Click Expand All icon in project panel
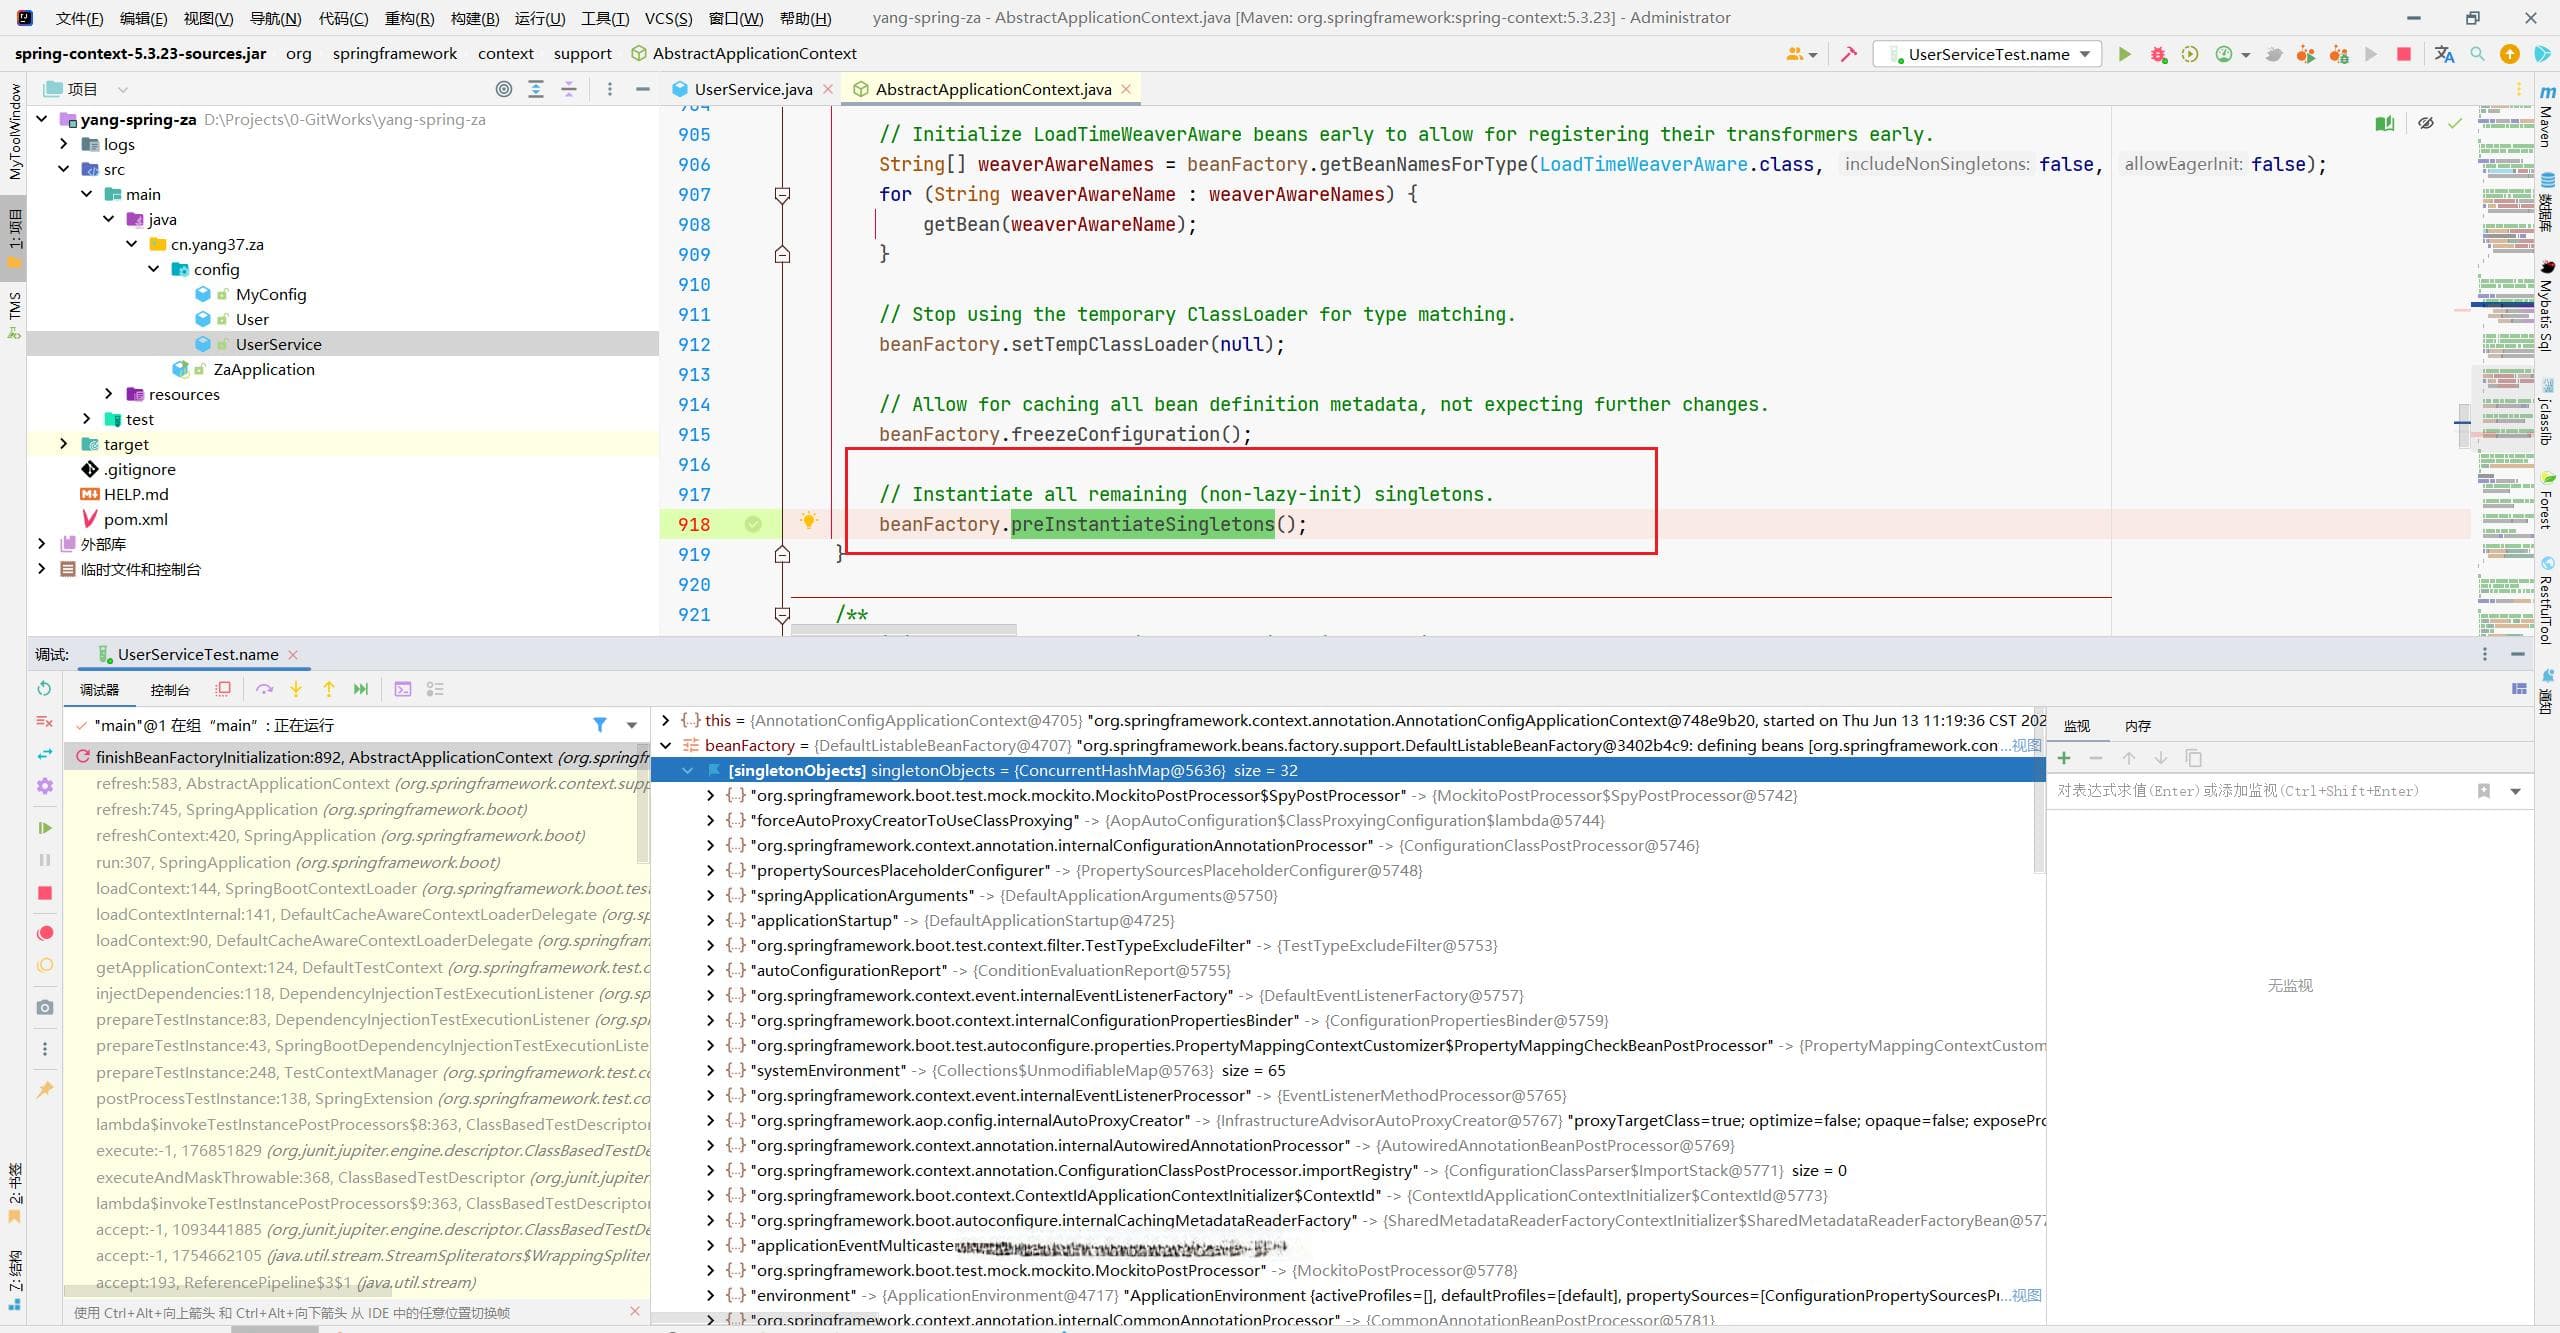This screenshot has width=2560, height=1333. 536,89
